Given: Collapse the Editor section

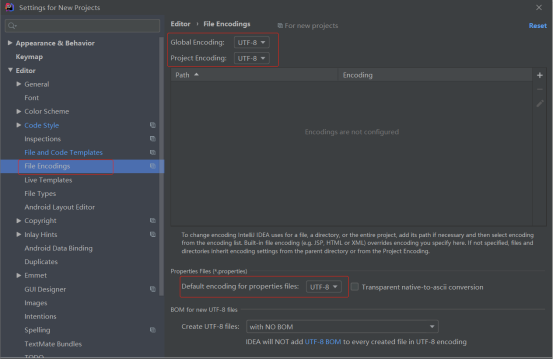Looking at the screenshot, I should coord(10,70).
